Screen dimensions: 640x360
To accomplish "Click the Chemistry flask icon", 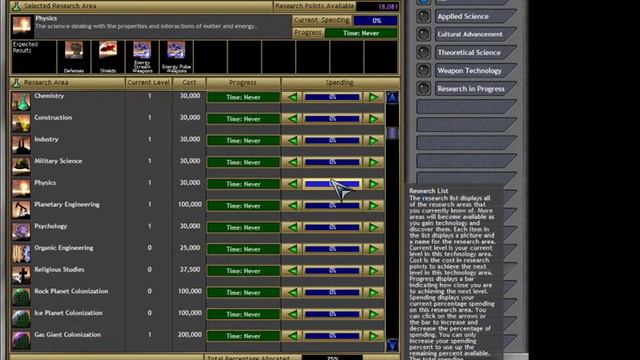I will coord(21,101).
